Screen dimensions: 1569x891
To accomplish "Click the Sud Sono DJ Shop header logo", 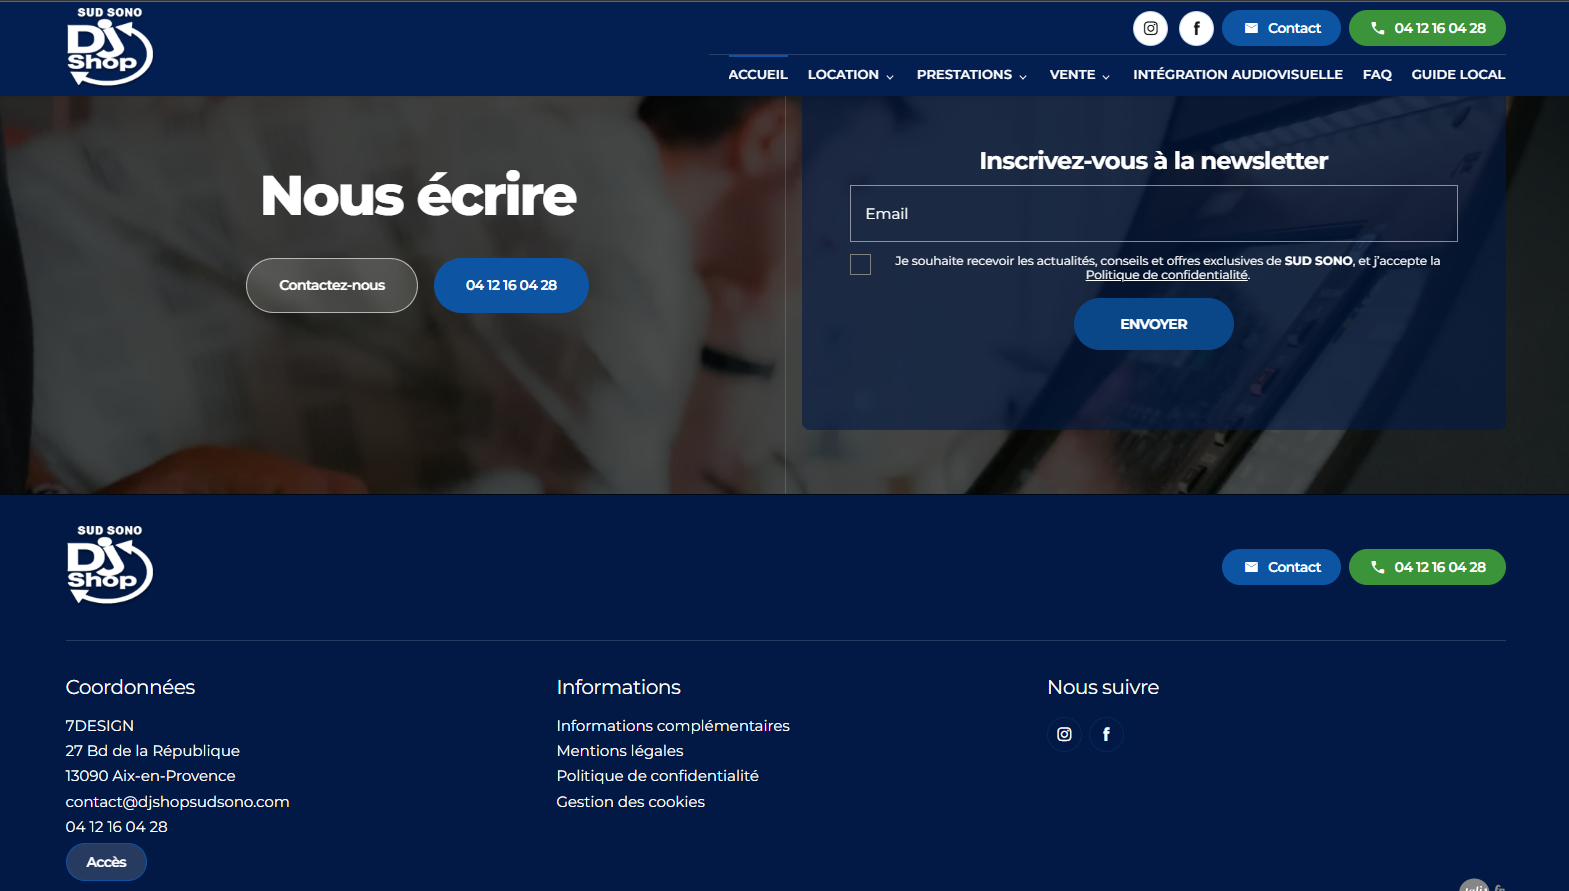I will click(109, 46).
